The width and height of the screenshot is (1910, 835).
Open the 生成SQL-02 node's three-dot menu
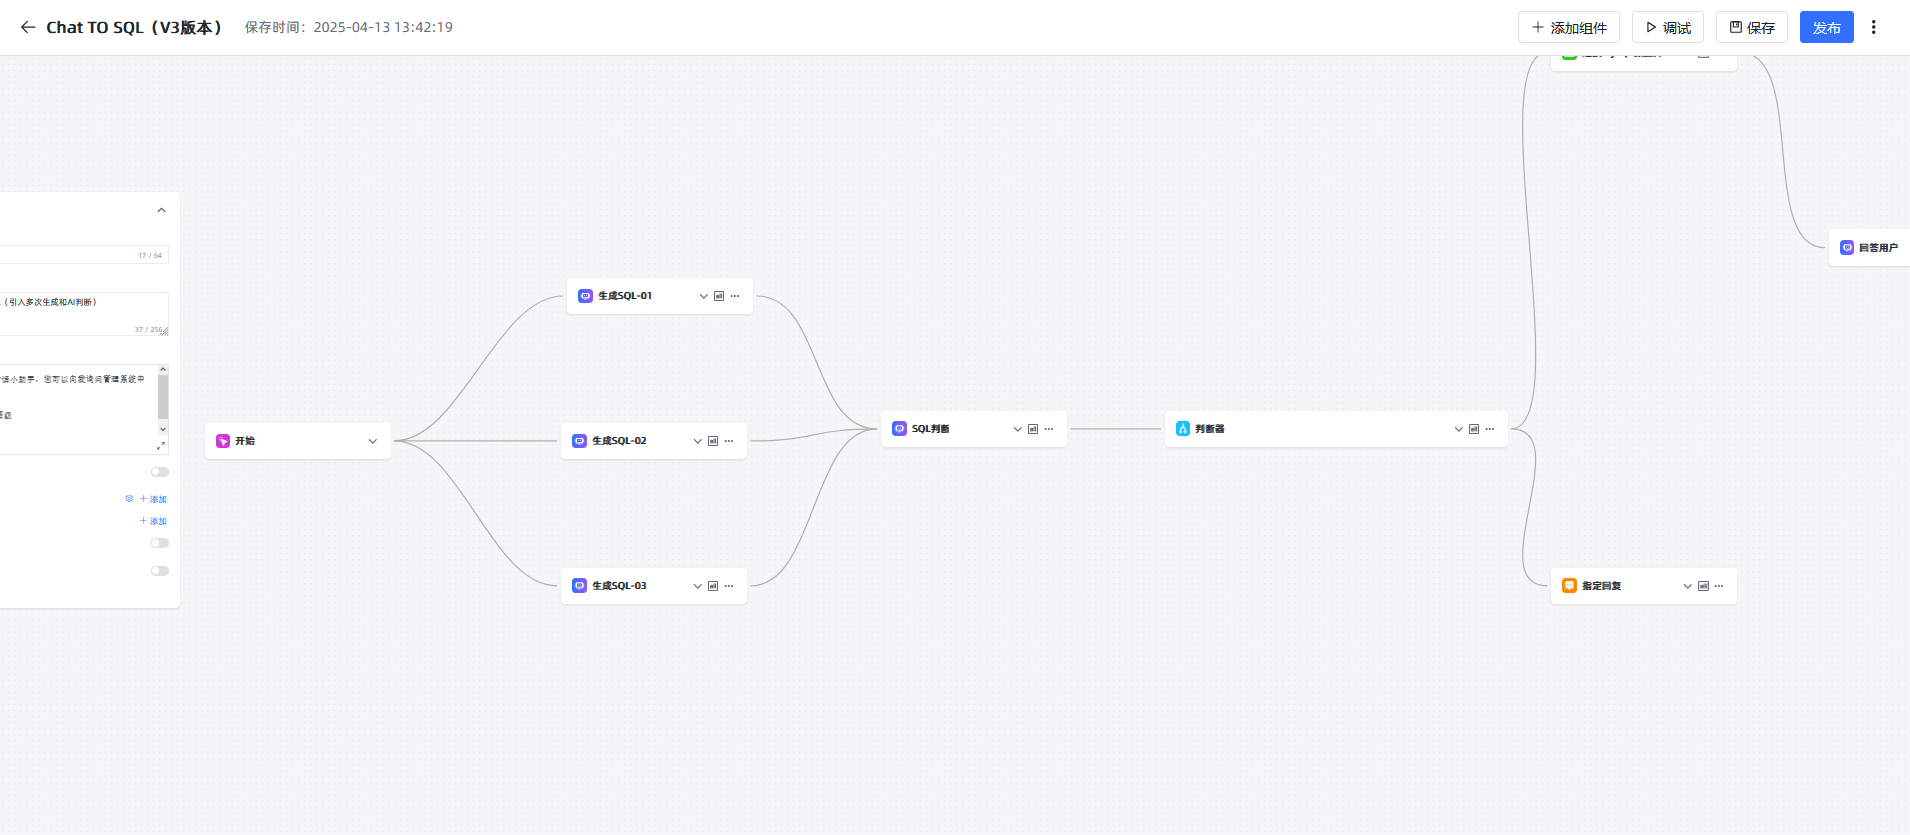pyautogui.click(x=729, y=441)
